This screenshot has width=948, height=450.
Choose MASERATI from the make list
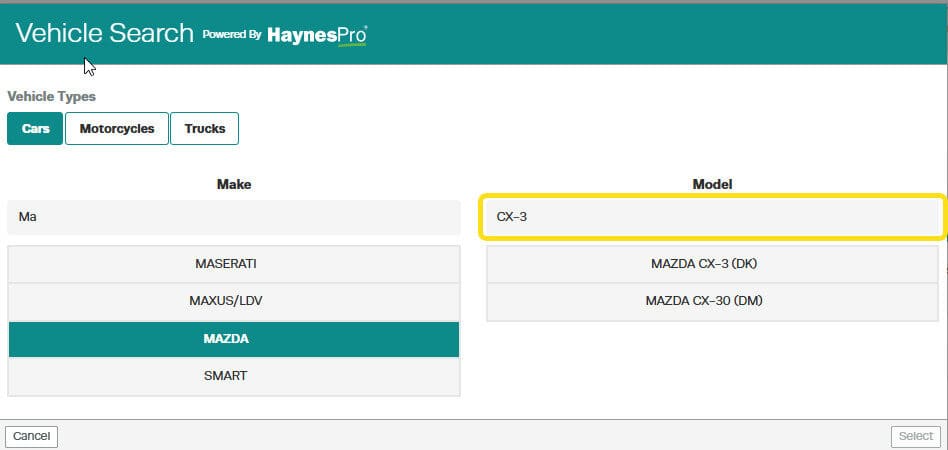tap(234, 264)
